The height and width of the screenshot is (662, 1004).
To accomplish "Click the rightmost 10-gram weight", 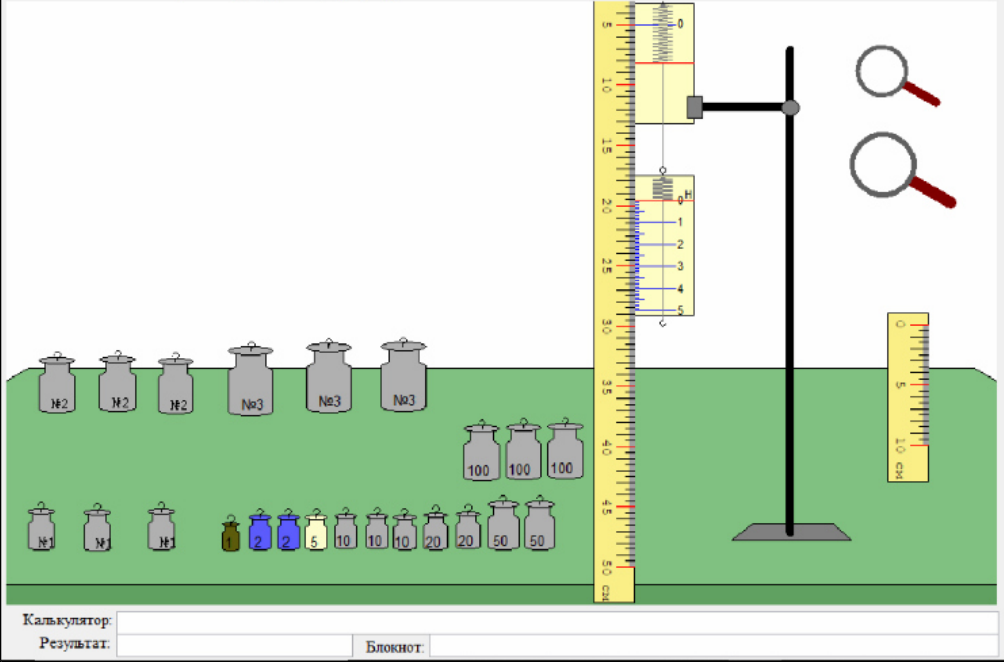I will (405, 531).
